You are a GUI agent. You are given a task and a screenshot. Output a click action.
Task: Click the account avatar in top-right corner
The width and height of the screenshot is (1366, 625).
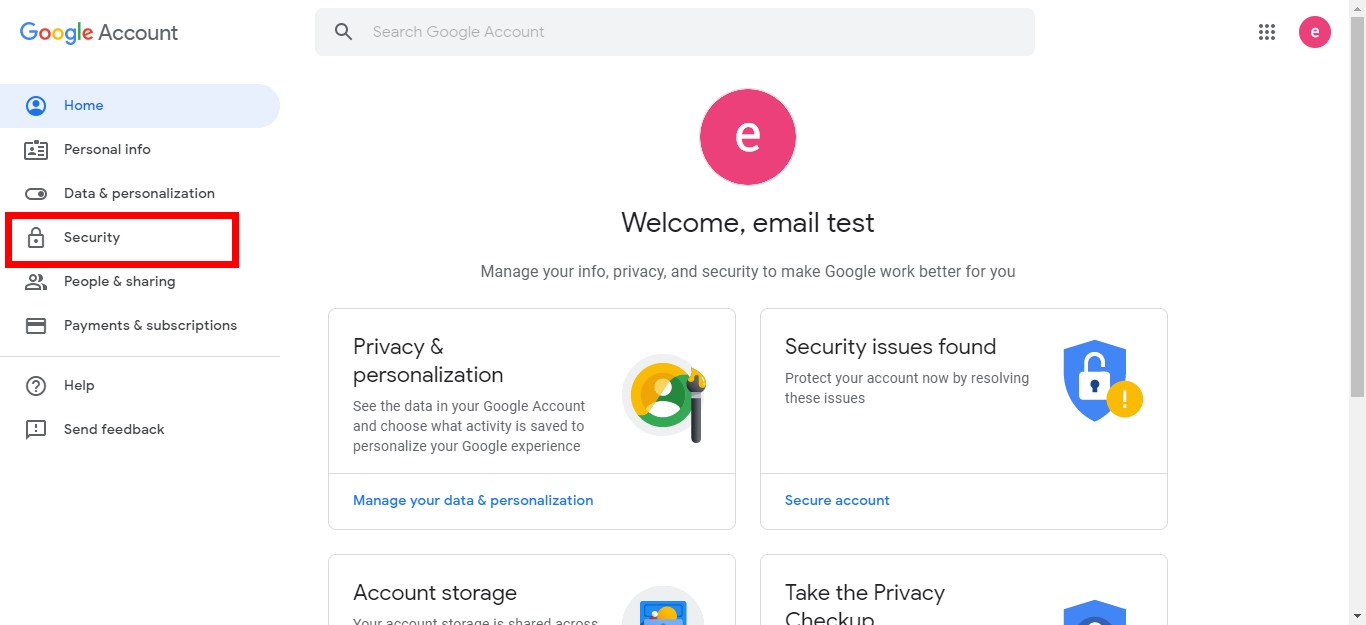point(1314,32)
